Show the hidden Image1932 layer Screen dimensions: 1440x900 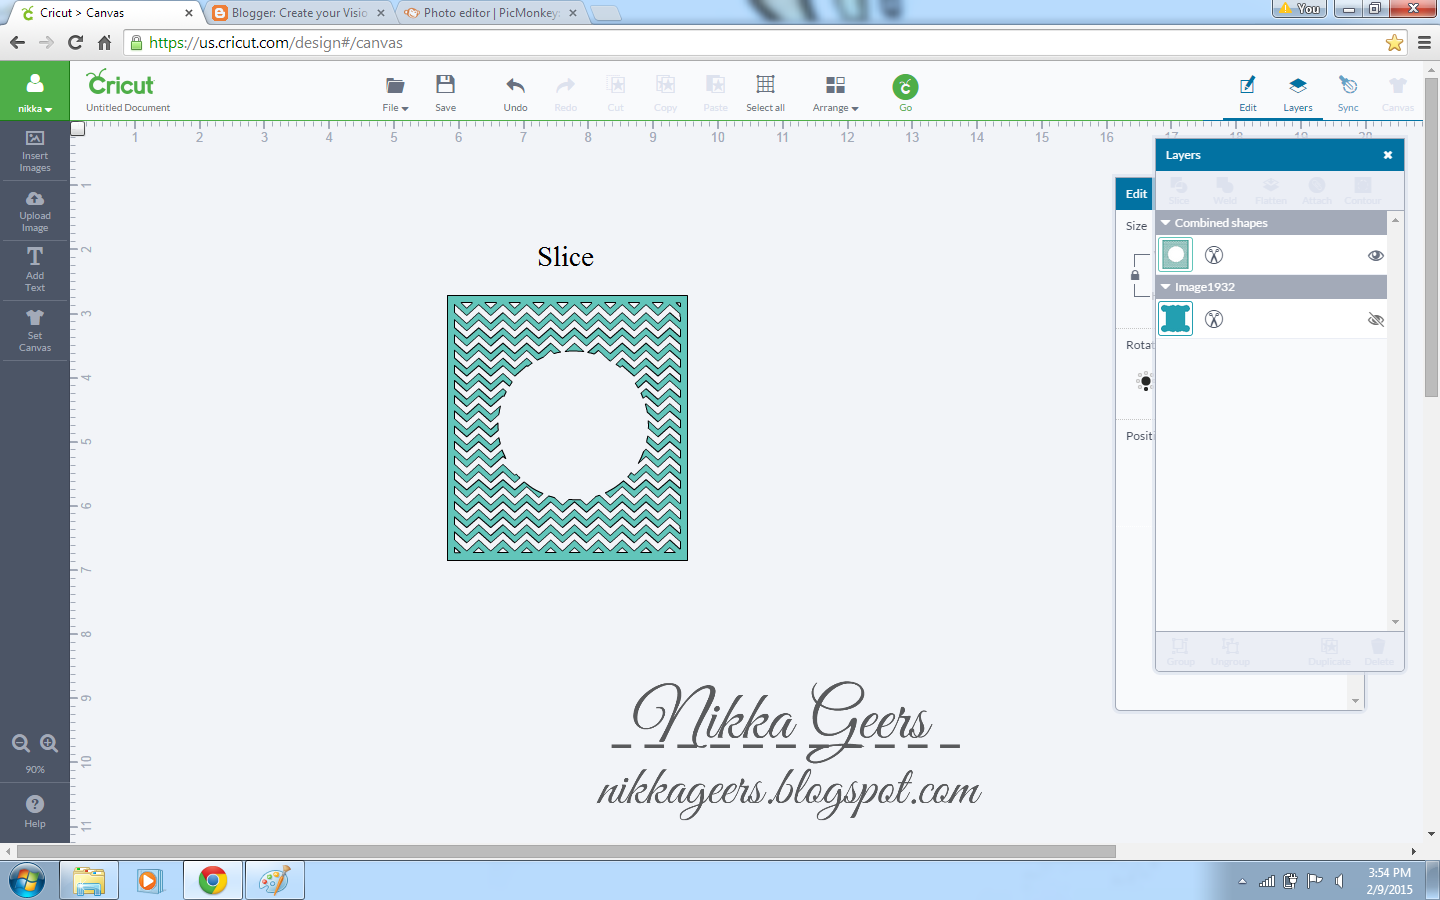pos(1376,319)
